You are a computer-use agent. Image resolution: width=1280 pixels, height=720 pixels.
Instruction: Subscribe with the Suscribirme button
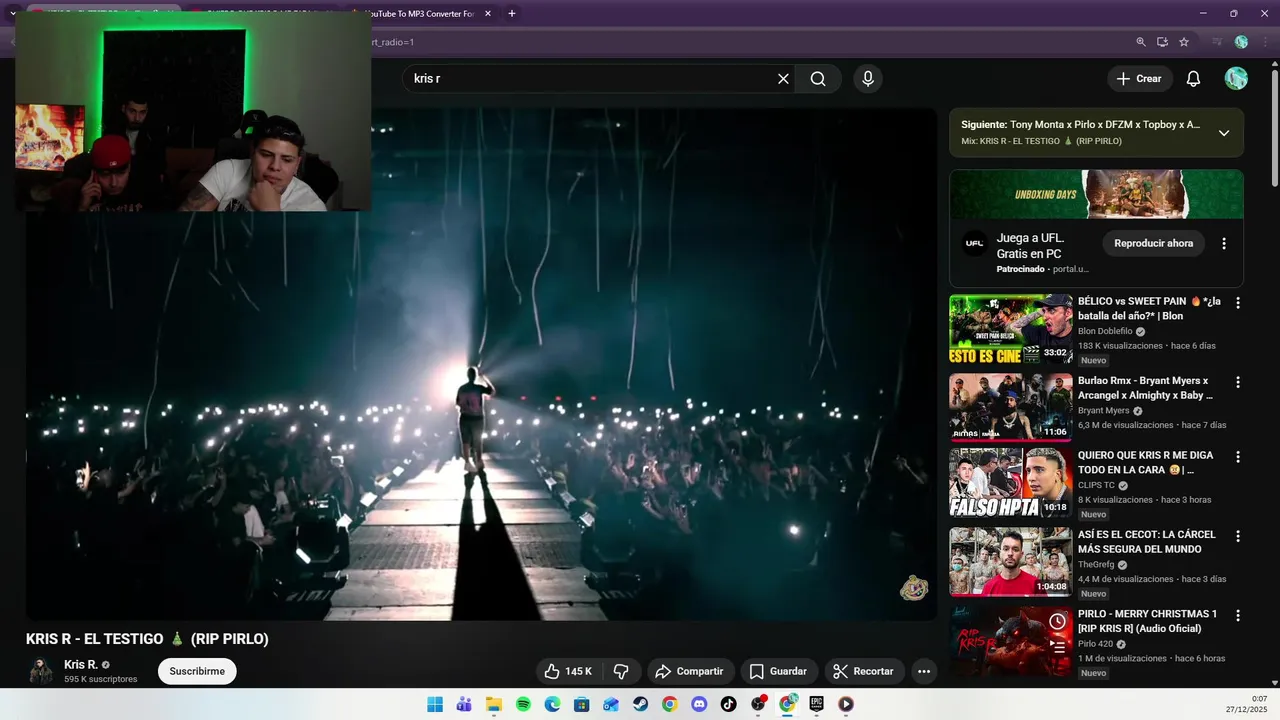pos(197,671)
